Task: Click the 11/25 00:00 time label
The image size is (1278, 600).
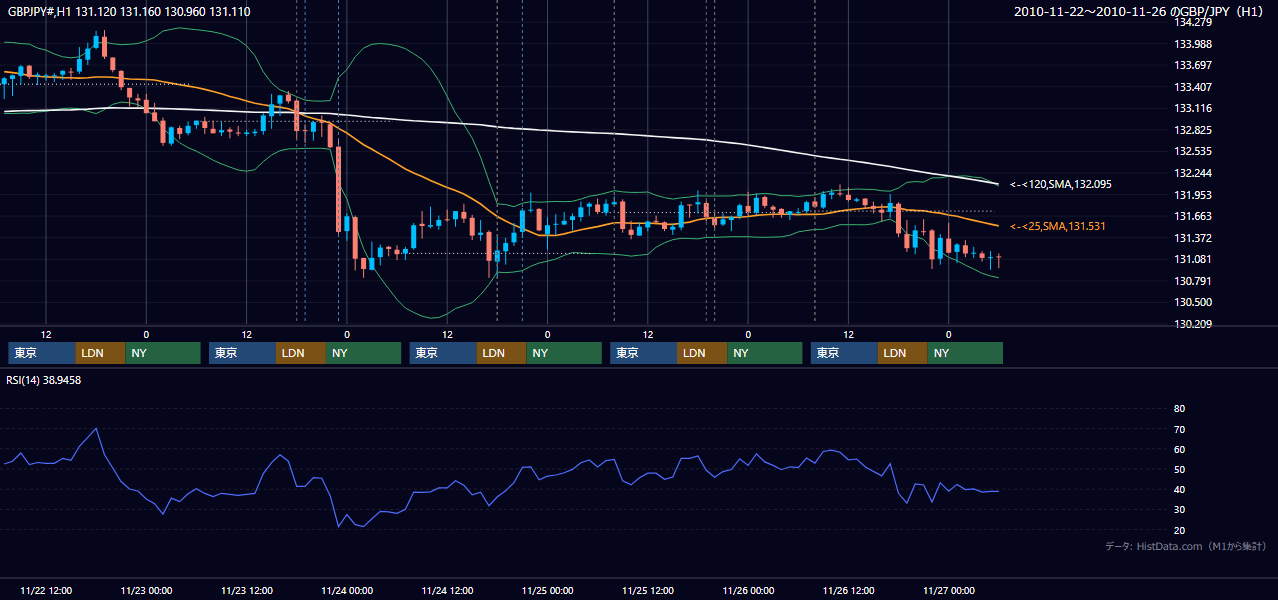Action: 548,590
